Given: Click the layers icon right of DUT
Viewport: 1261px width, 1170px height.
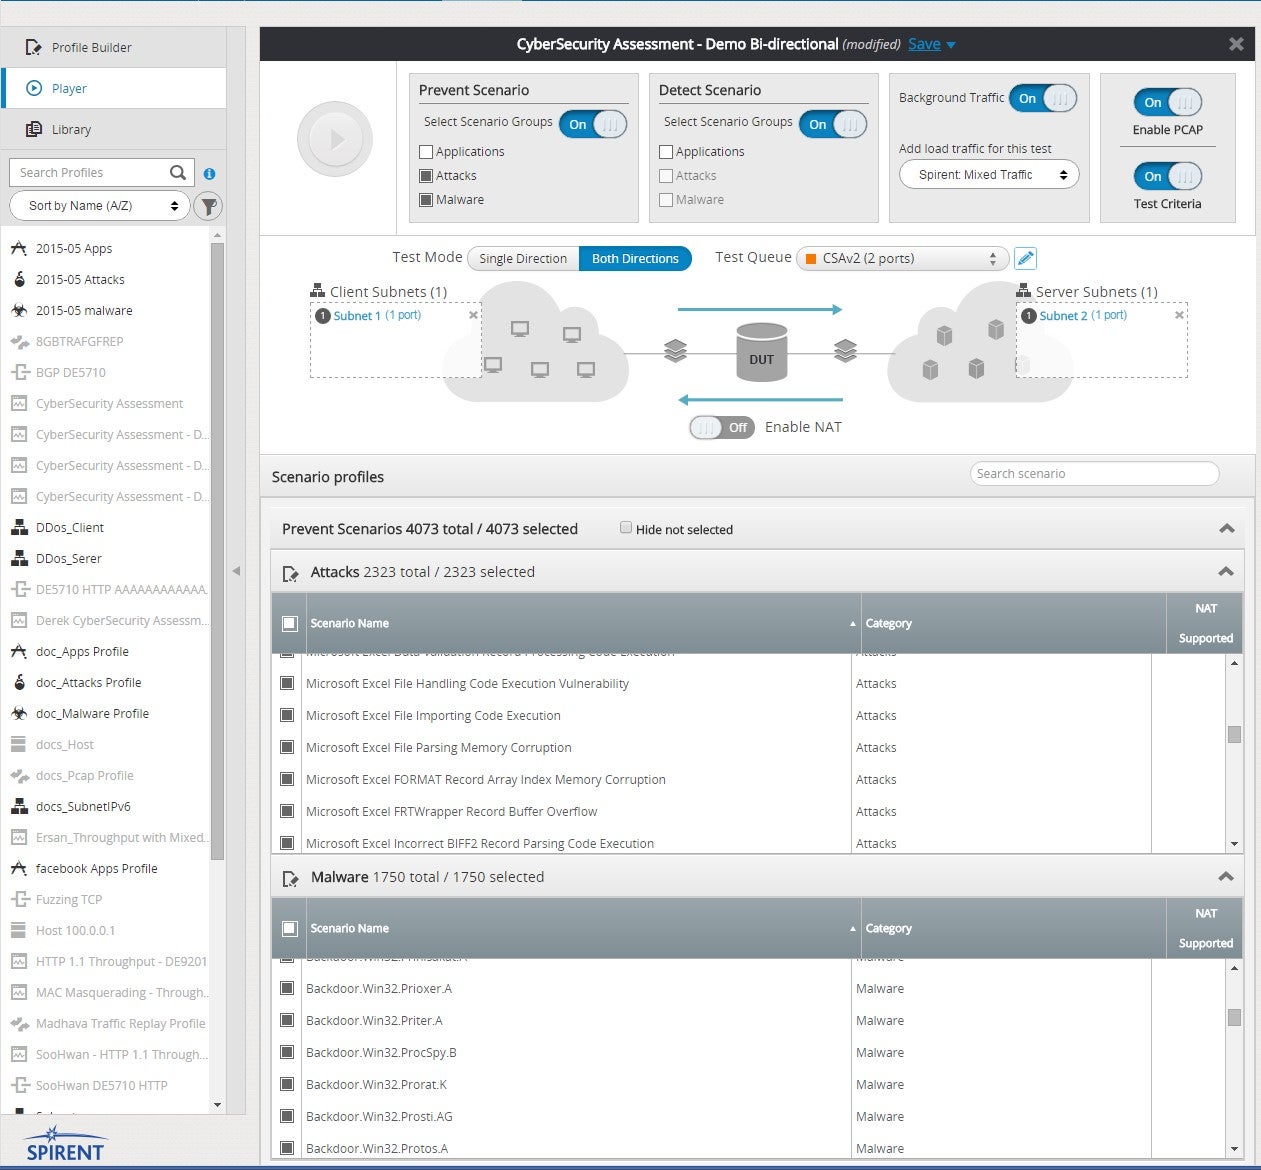Looking at the screenshot, I should [x=846, y=351].
